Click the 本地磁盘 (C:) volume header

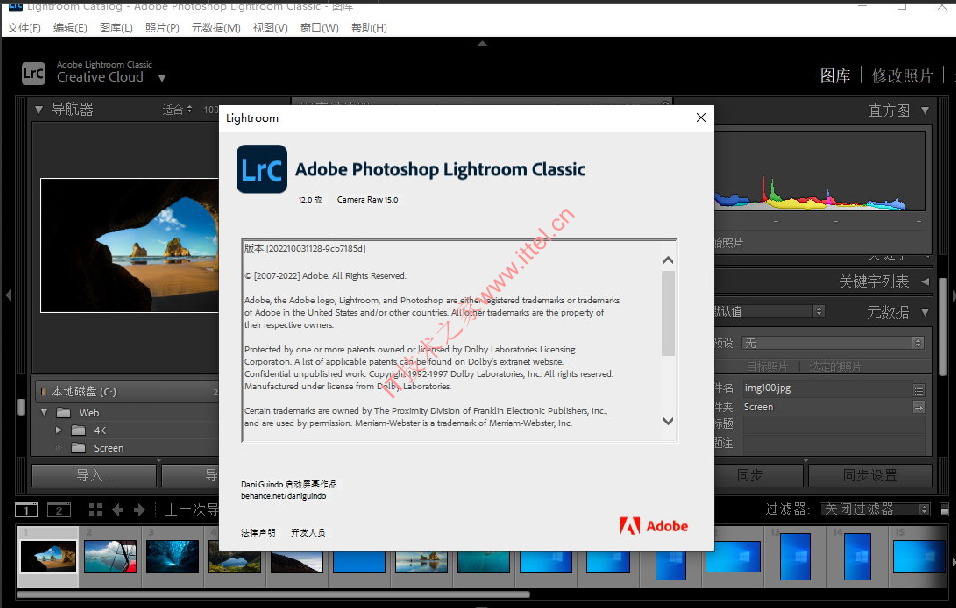click(x=126, y=392)
